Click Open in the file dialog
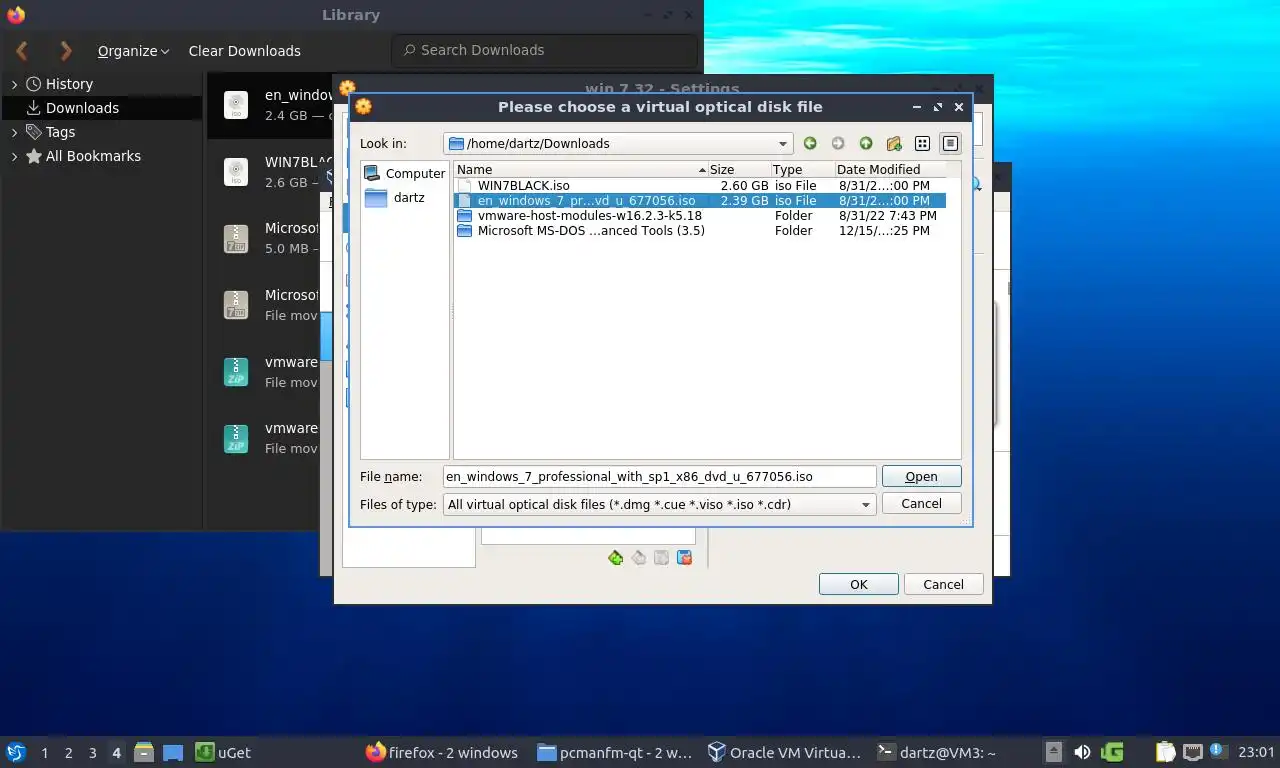 [x=921, y=477]
